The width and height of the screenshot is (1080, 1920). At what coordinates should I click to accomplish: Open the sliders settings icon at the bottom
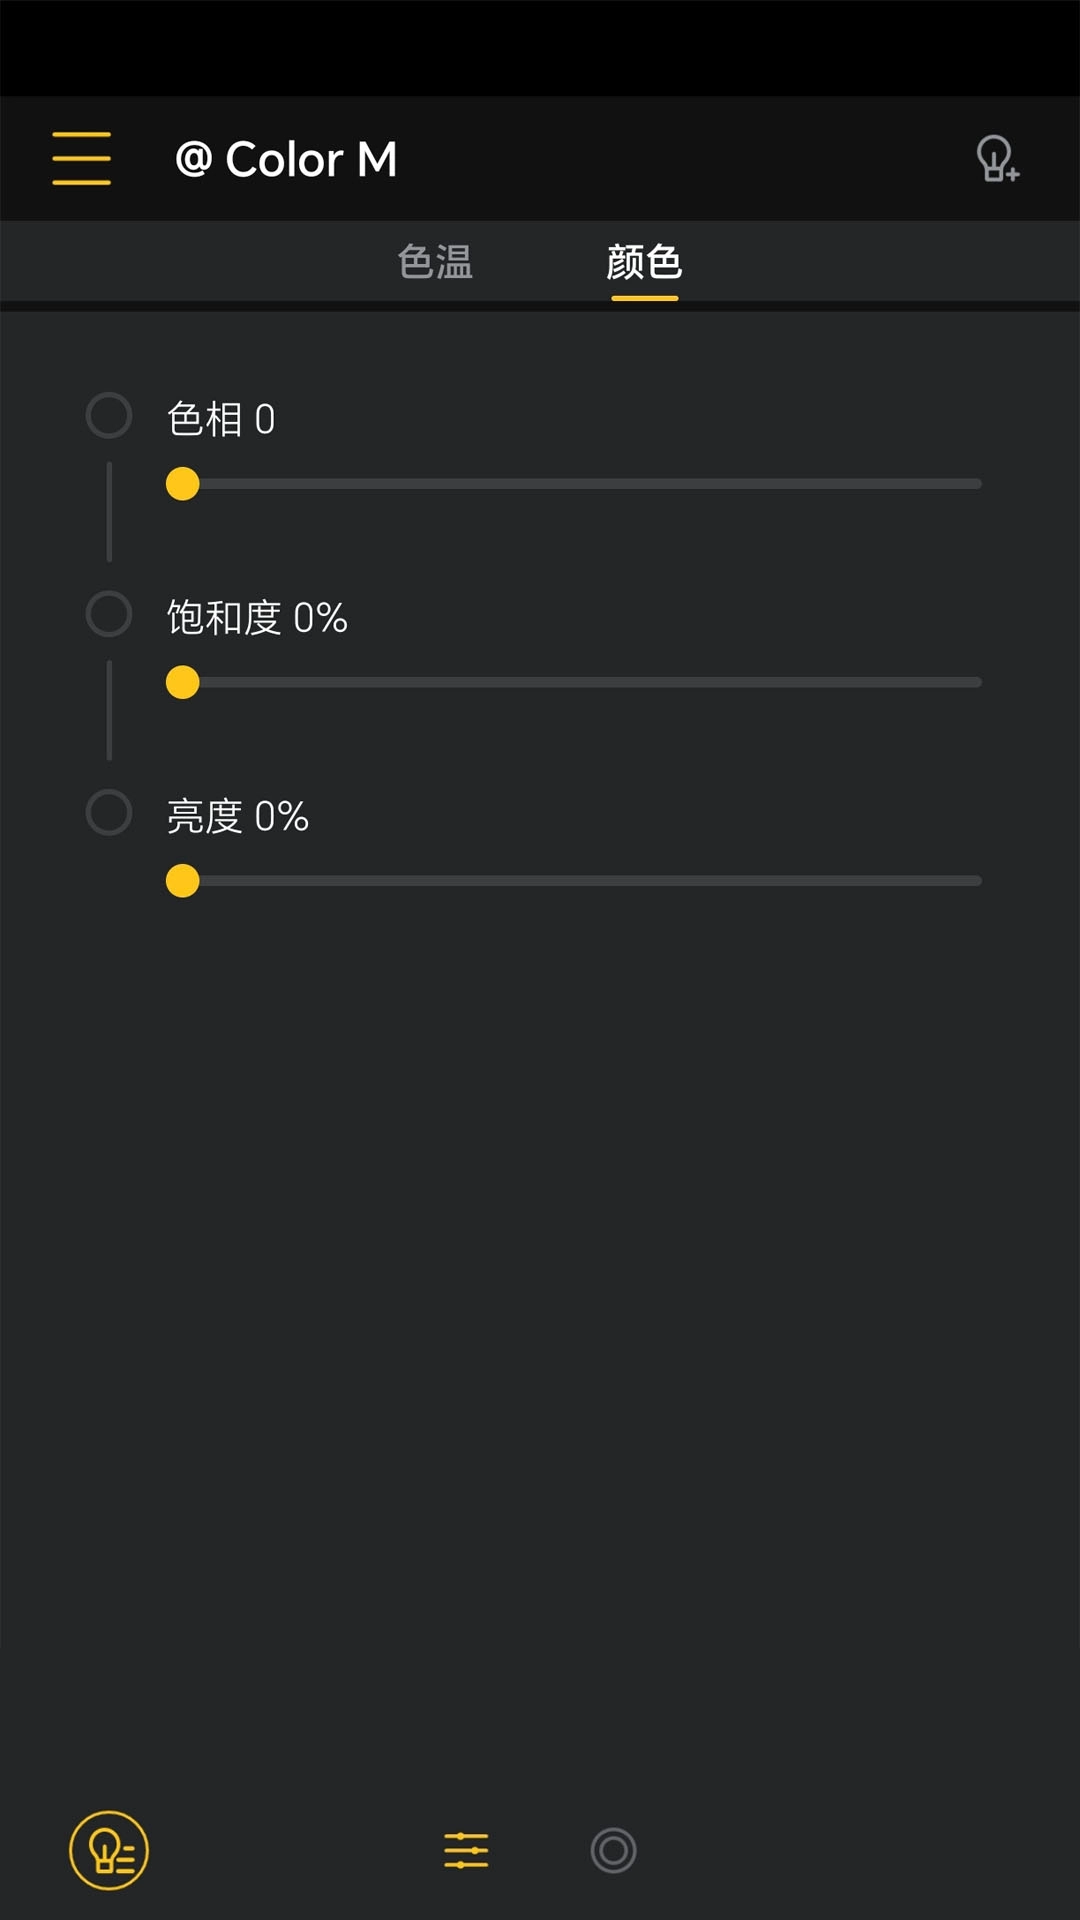464,1851
